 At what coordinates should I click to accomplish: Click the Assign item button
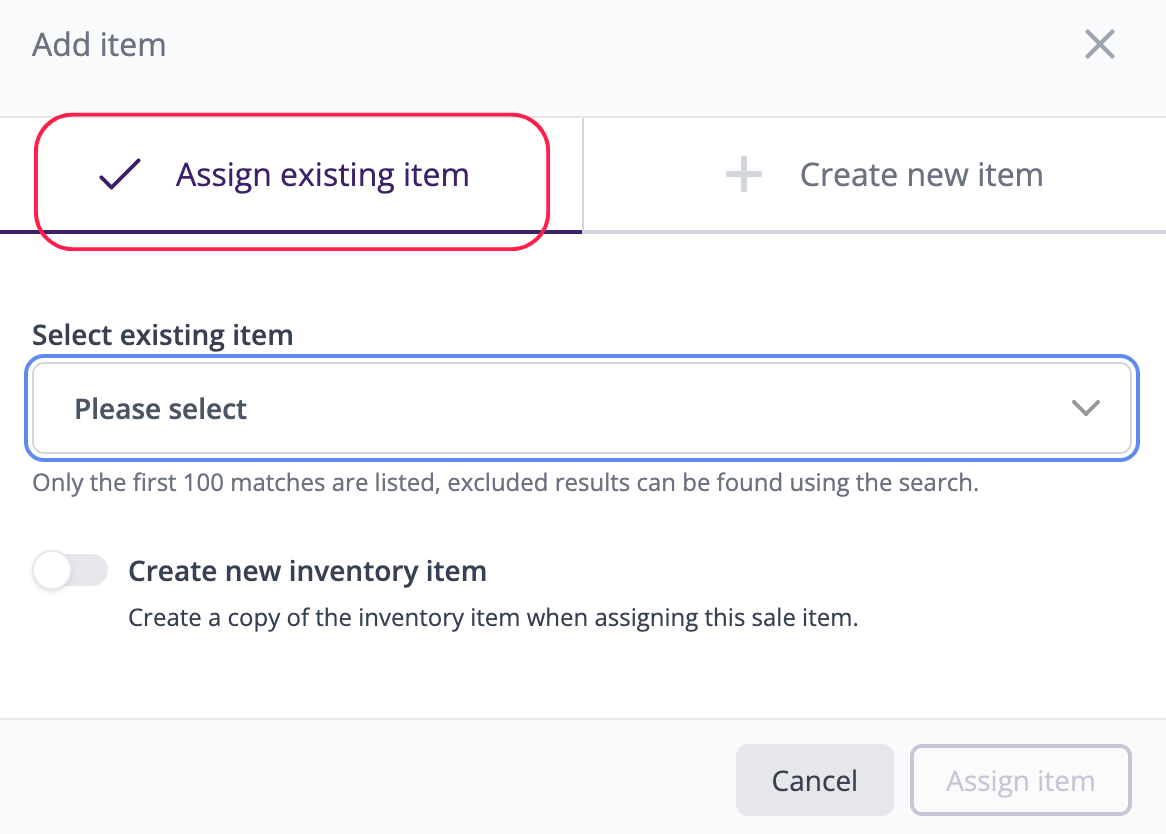click(x=1020, y=781)
